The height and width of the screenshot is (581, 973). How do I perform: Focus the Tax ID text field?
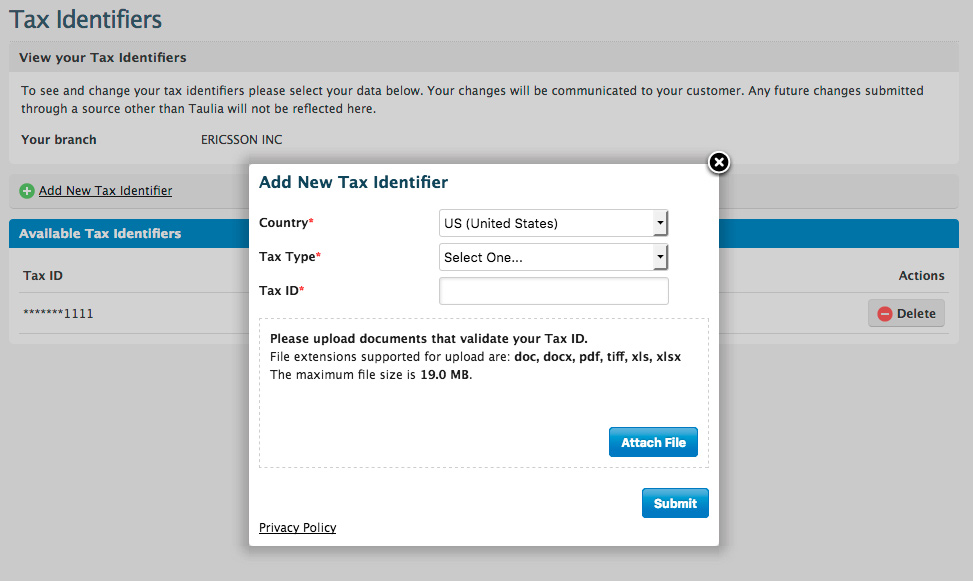554,291
